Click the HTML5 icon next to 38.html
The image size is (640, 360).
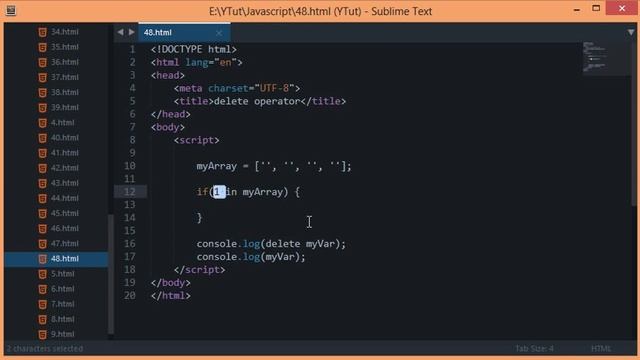click(42, 92)
